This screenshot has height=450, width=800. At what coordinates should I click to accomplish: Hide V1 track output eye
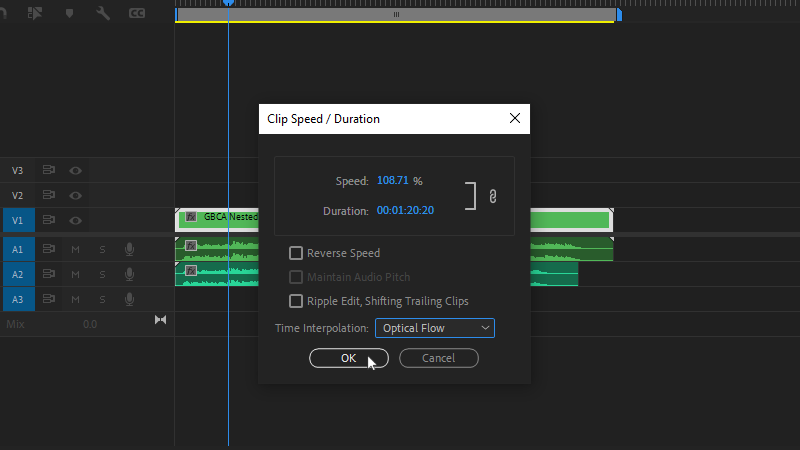(76, 220)
